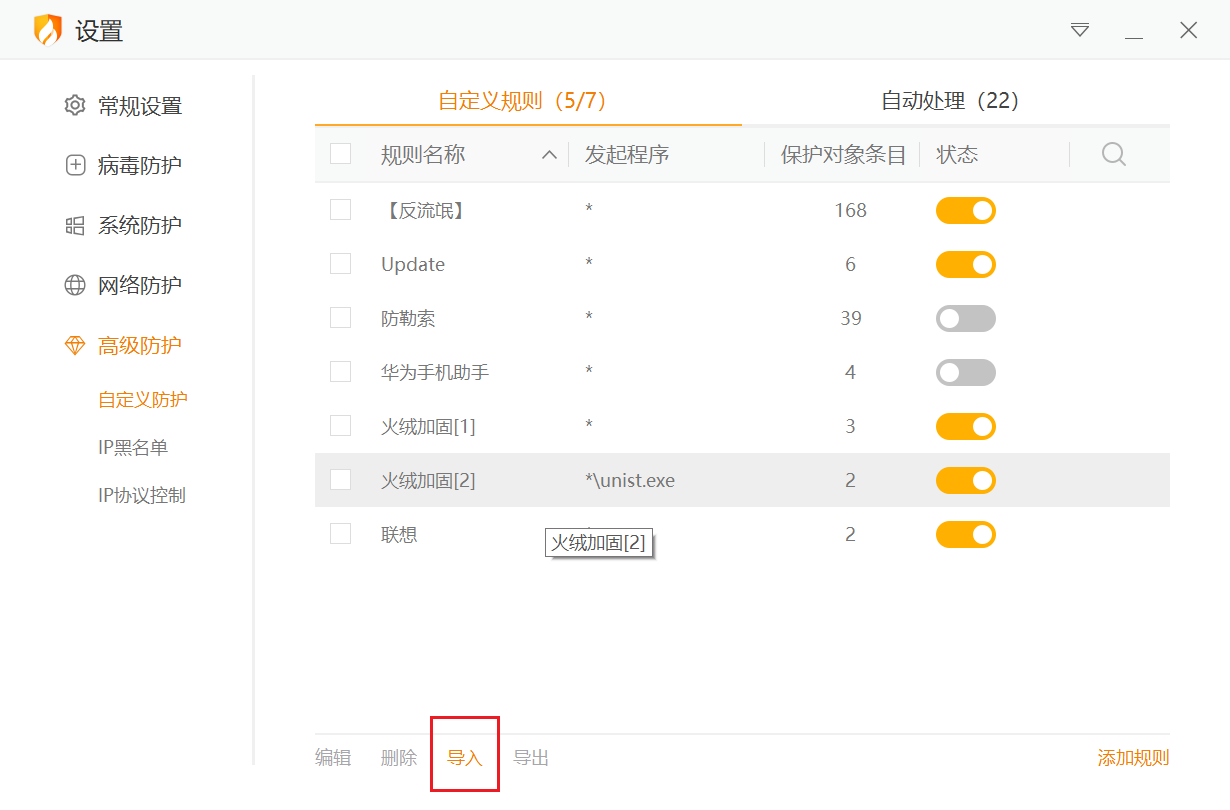Click the 高级防护 diamond icon

[x=75, y=346]
